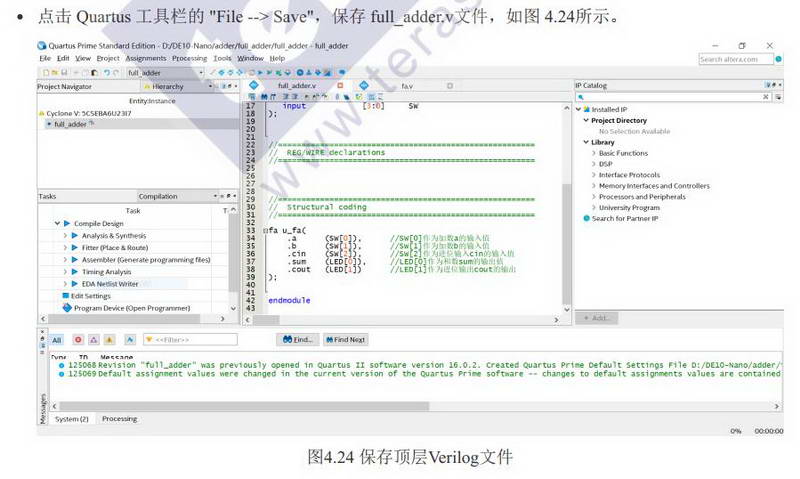The height and width of the screenshot is (479, 800).
Task: Open the Hierarchy view dropdown
Action: (210, 86)
